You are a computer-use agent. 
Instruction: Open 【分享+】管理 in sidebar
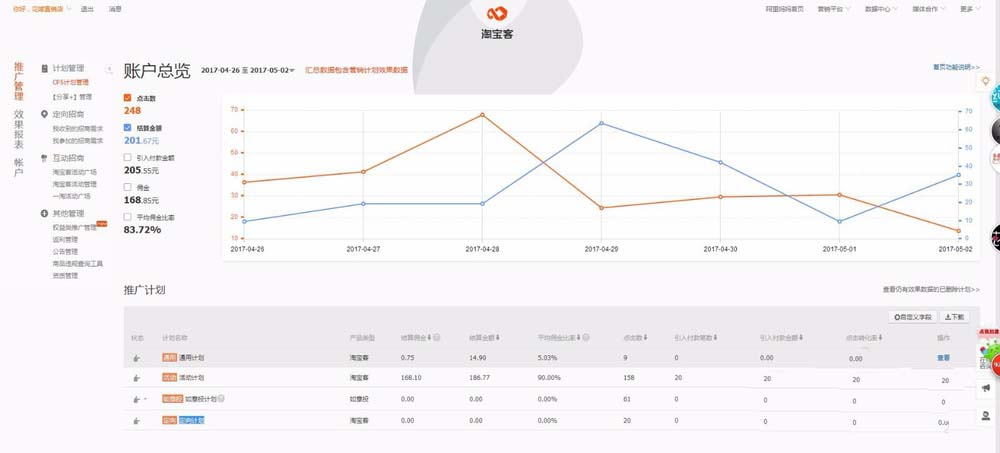click(72, 97)
